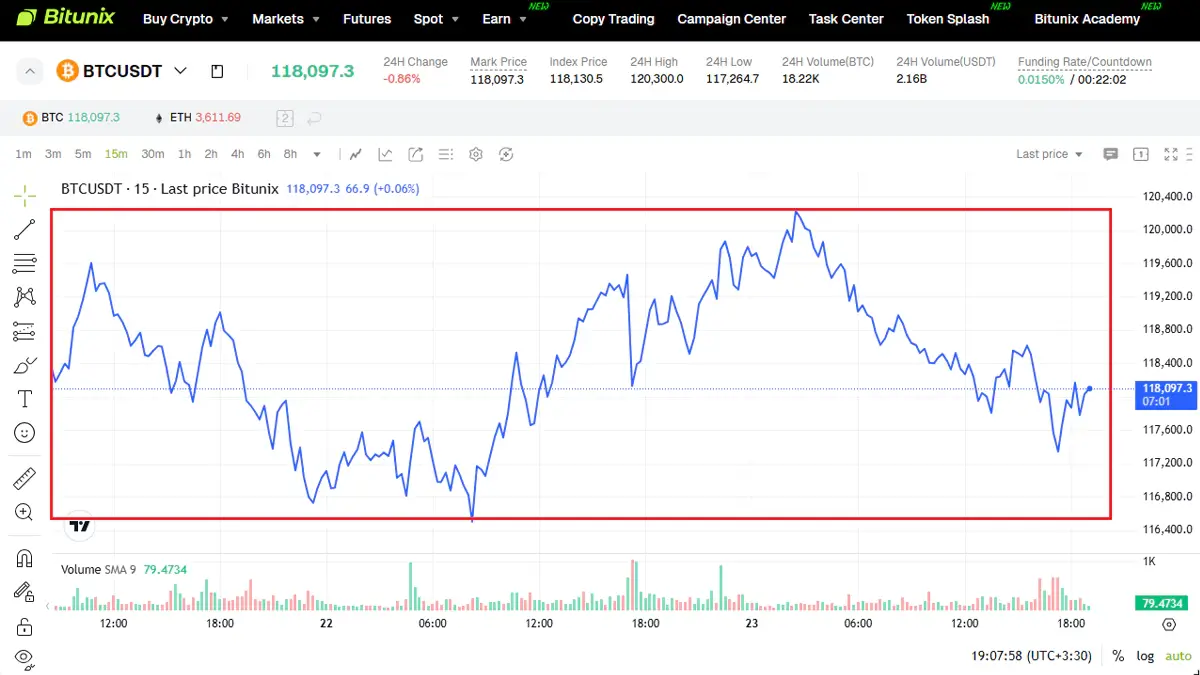
Task: Select the trend line drawing tool
Action: click(24, 230)
